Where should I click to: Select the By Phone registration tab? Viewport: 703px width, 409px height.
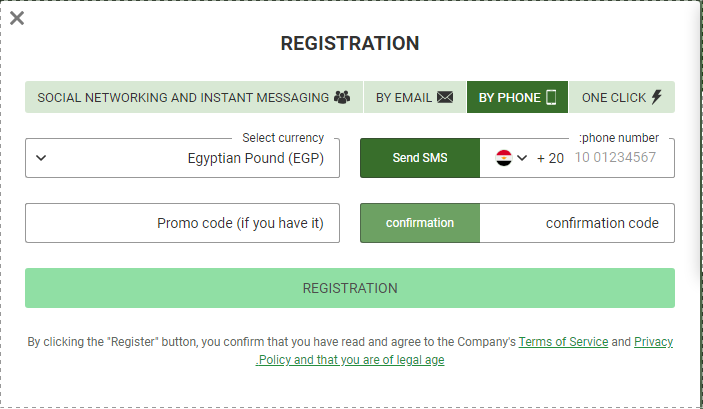coord(517,97)
